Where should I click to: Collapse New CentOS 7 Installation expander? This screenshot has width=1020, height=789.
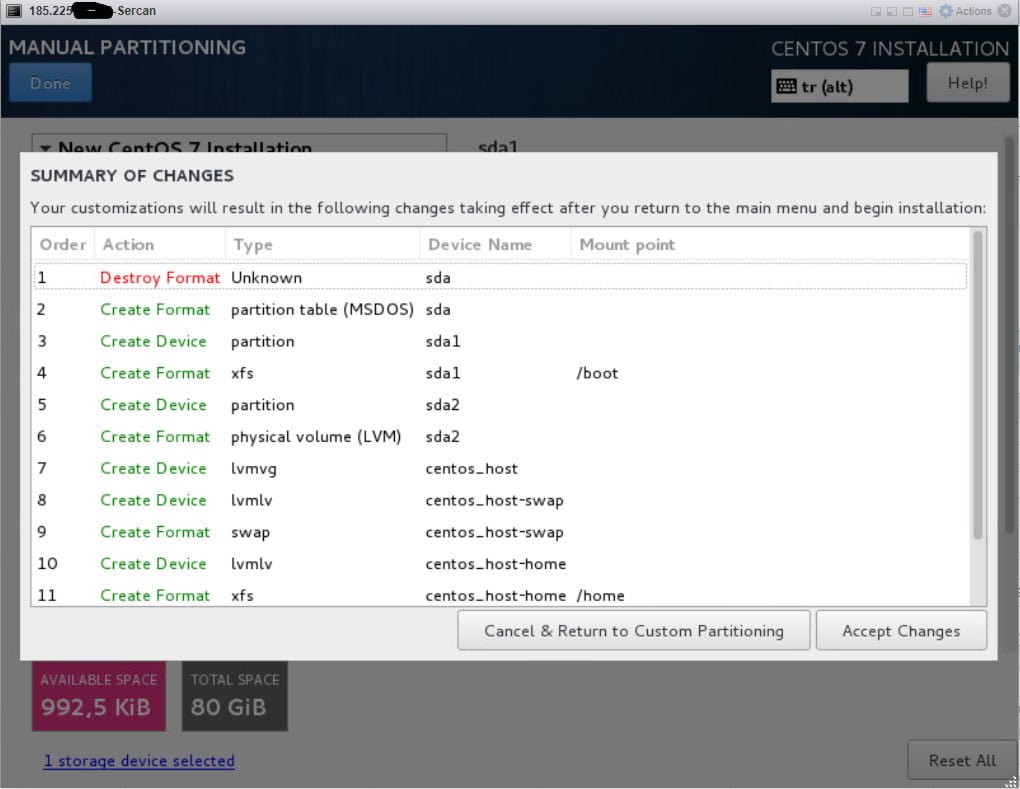pyautogui.click(x=45, y=148)
